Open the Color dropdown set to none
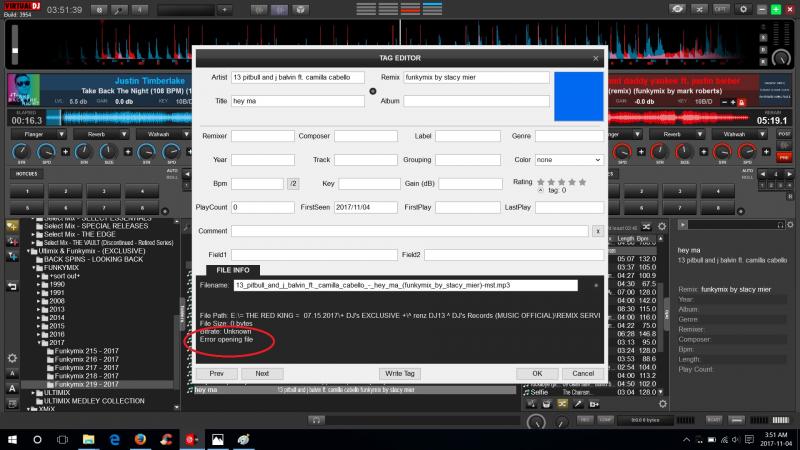This screenshot has width=800, height=450. 569,160
